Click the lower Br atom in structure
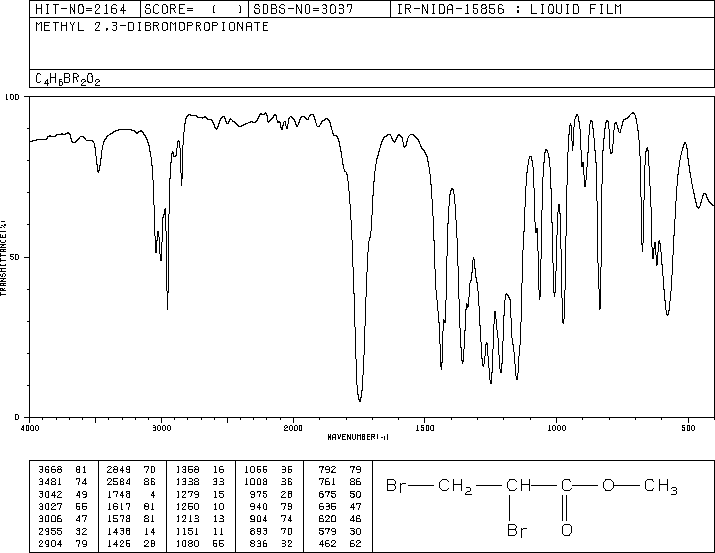The width and height of the screenshot is (715, 553). (x=517, y=530)
